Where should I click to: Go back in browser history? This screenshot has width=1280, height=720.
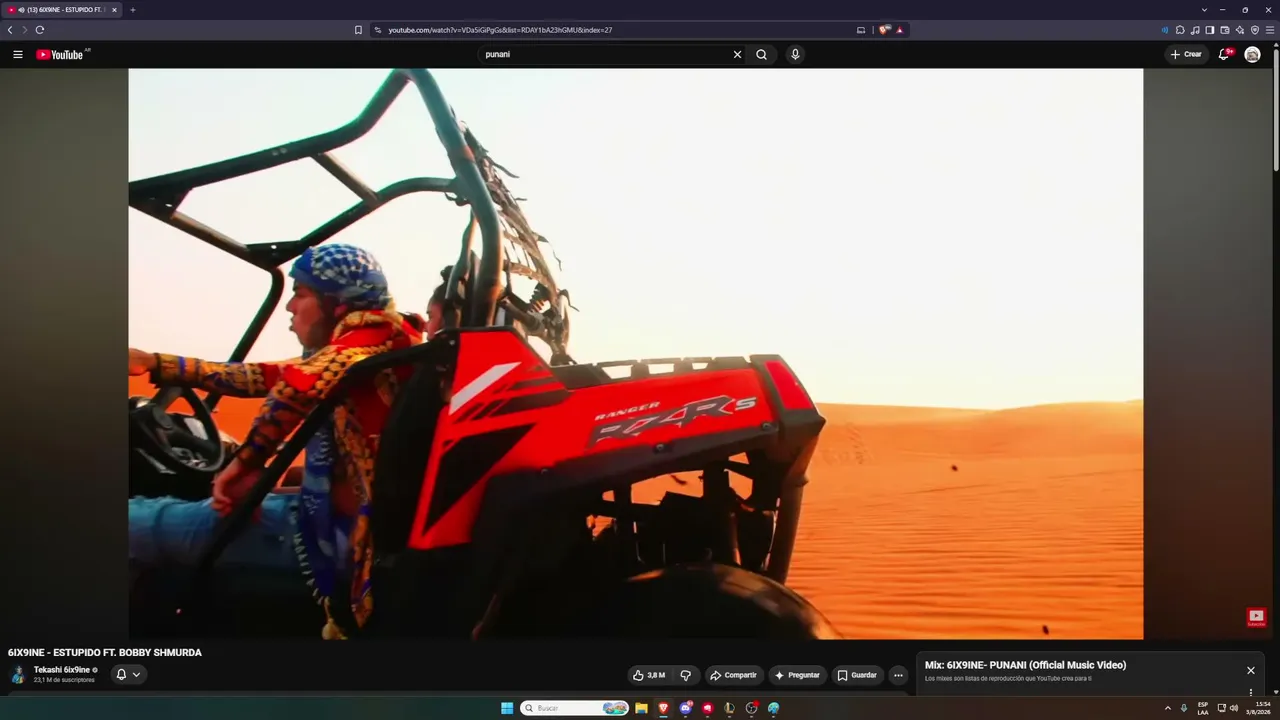click(10, 30)
